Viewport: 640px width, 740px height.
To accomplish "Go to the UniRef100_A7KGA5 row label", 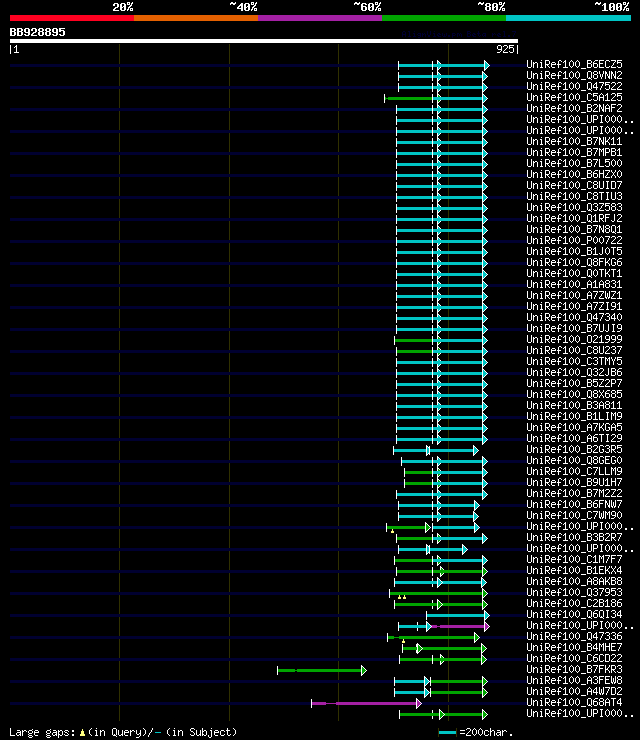I will pyautogui.click(x=574, y=427).
